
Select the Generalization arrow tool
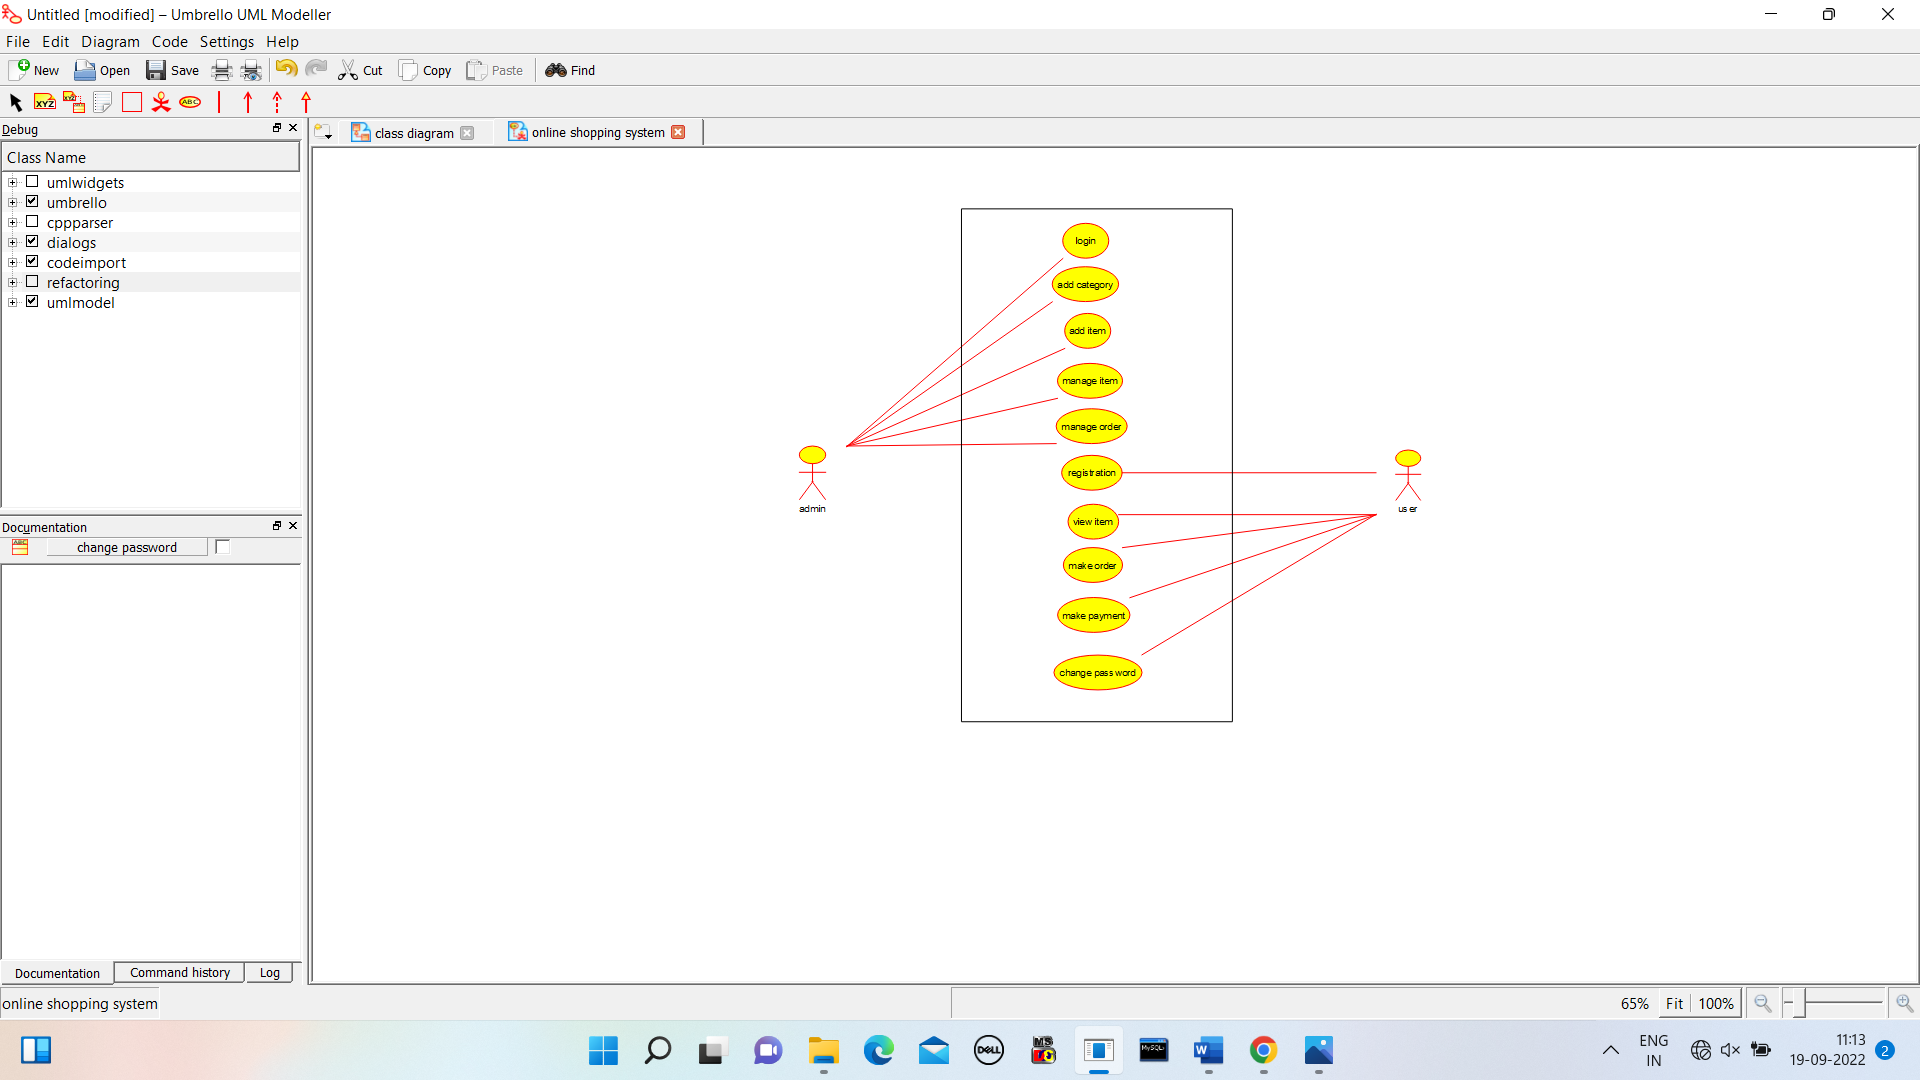[306, 102]
